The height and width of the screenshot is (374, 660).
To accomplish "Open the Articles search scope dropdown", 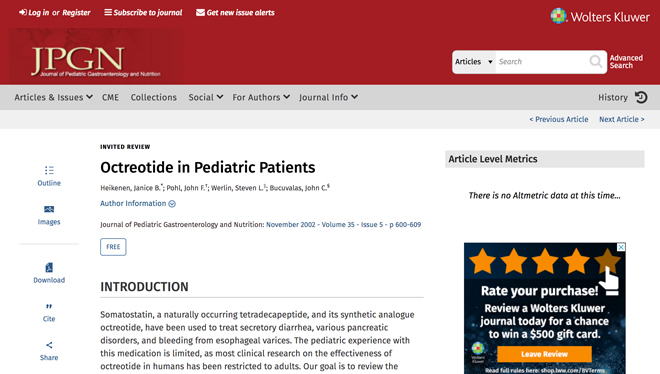I will [474, 62].
